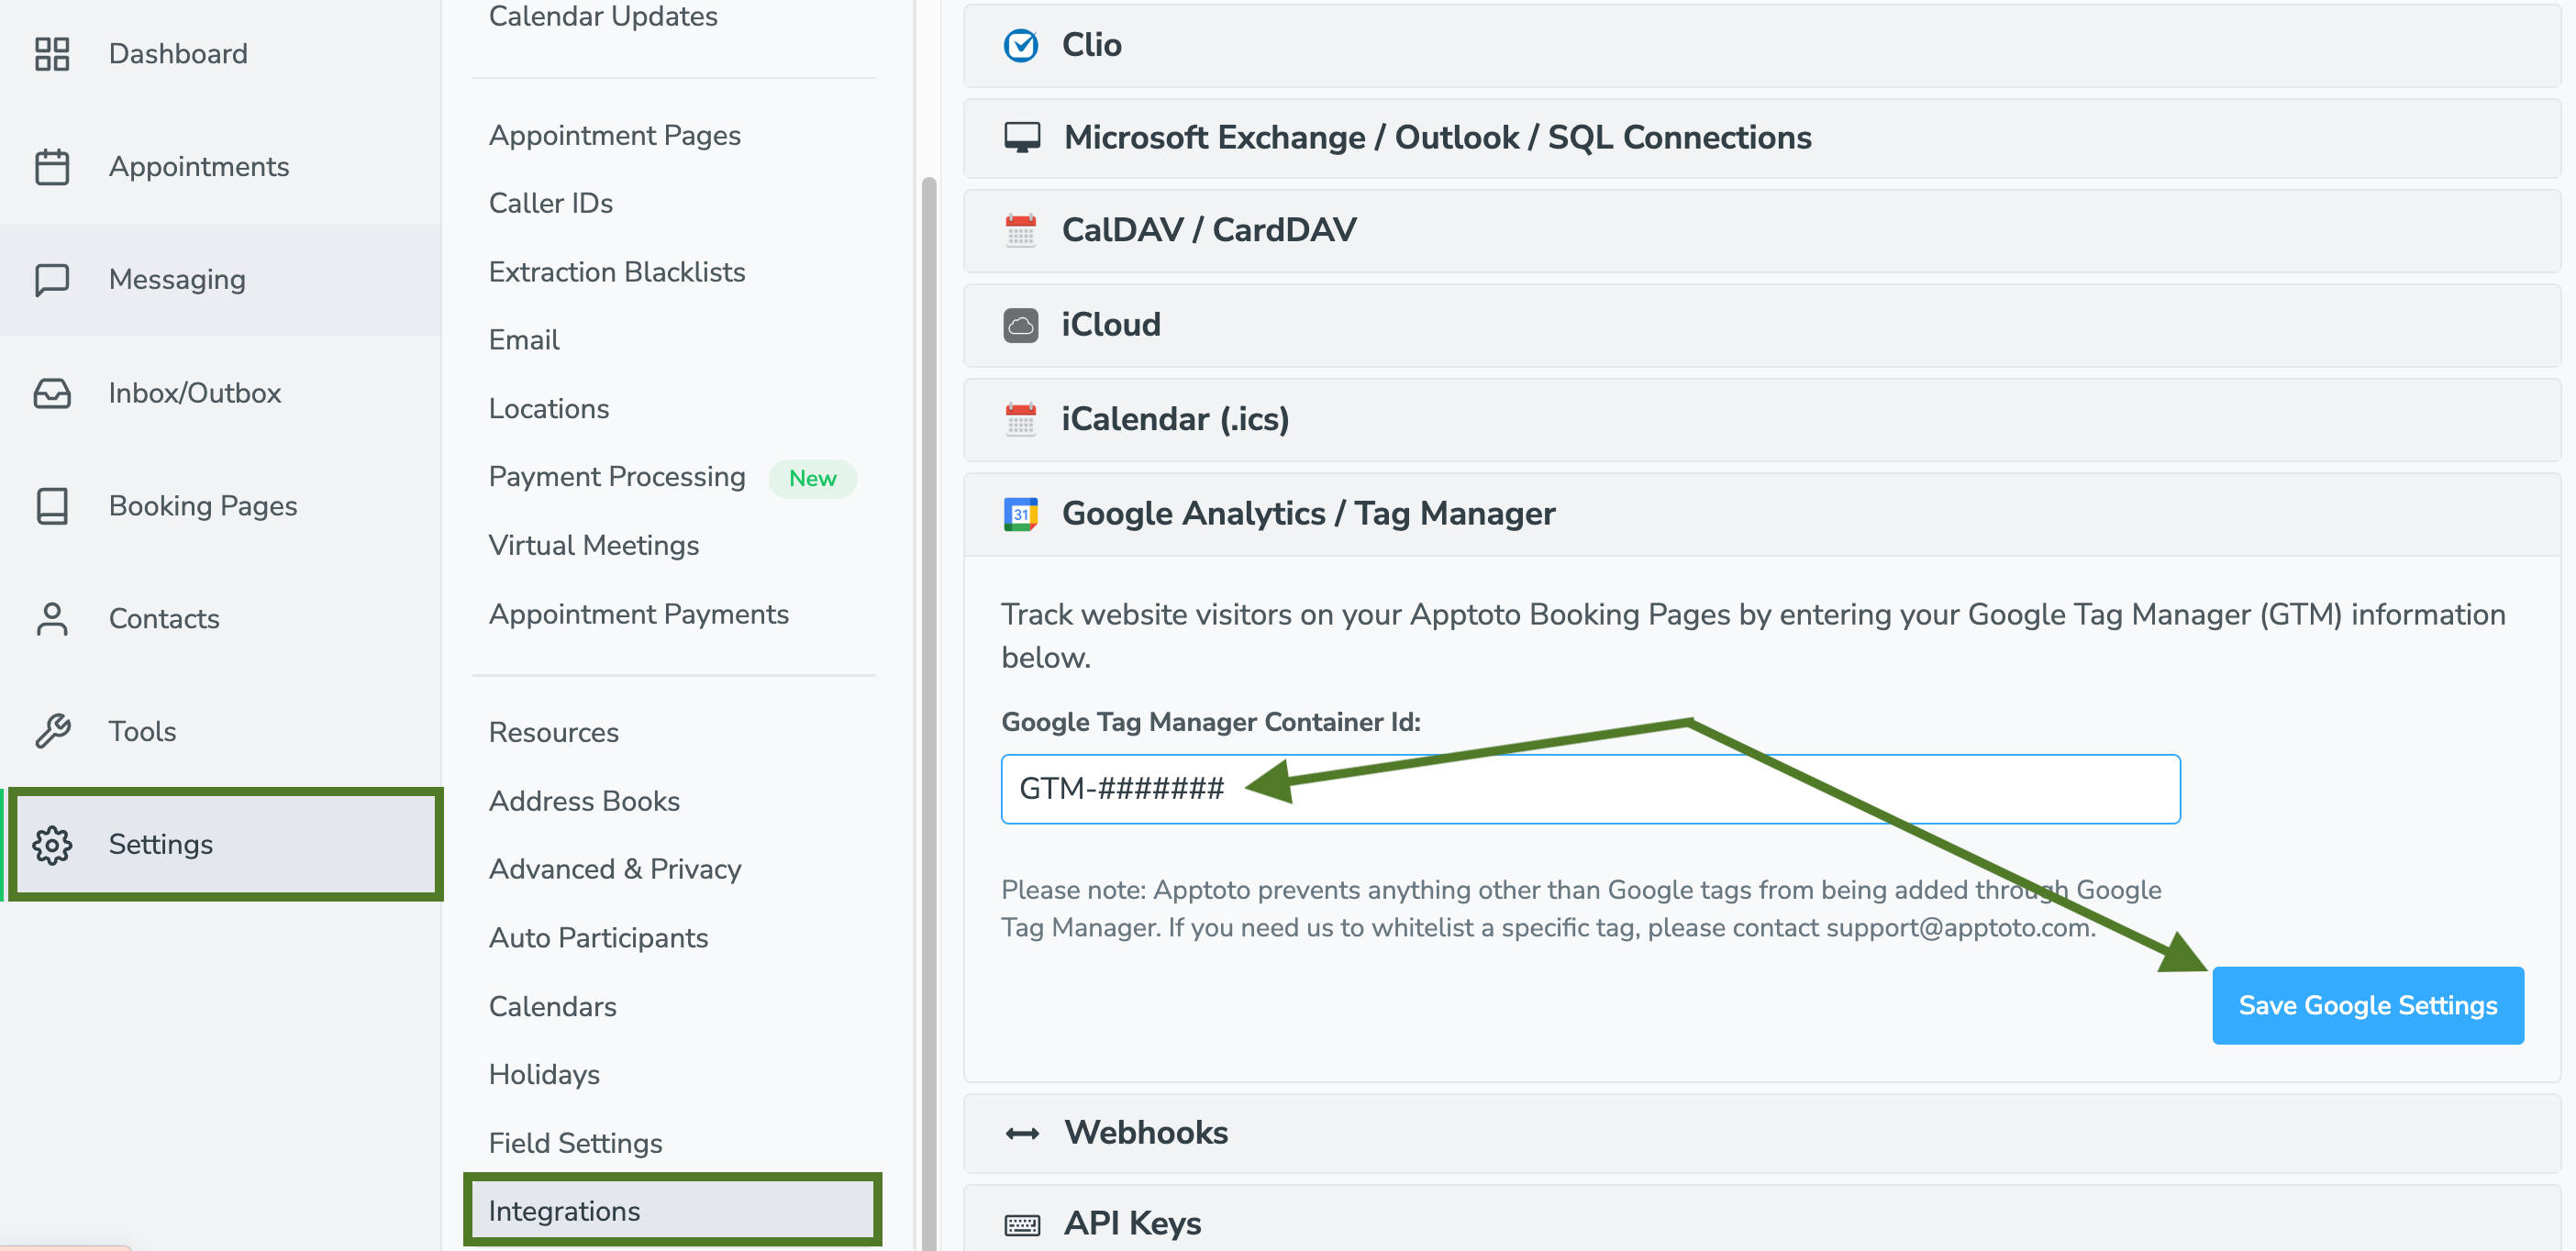The height and width of the screenshot is (1251, 2576).
Task: Open Email settings page
Action: point(524,340)
